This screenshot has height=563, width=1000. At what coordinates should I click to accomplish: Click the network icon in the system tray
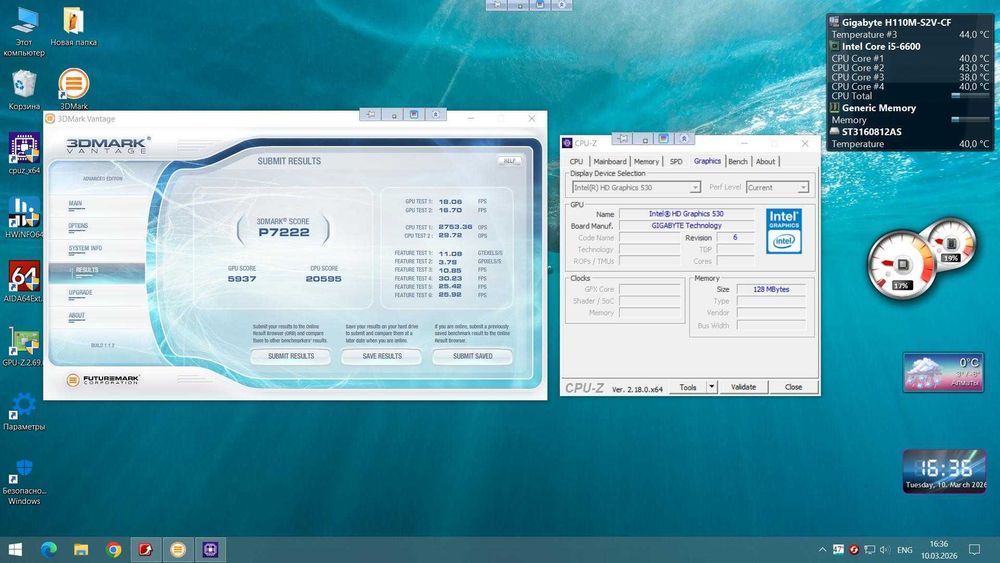(869, 550)
